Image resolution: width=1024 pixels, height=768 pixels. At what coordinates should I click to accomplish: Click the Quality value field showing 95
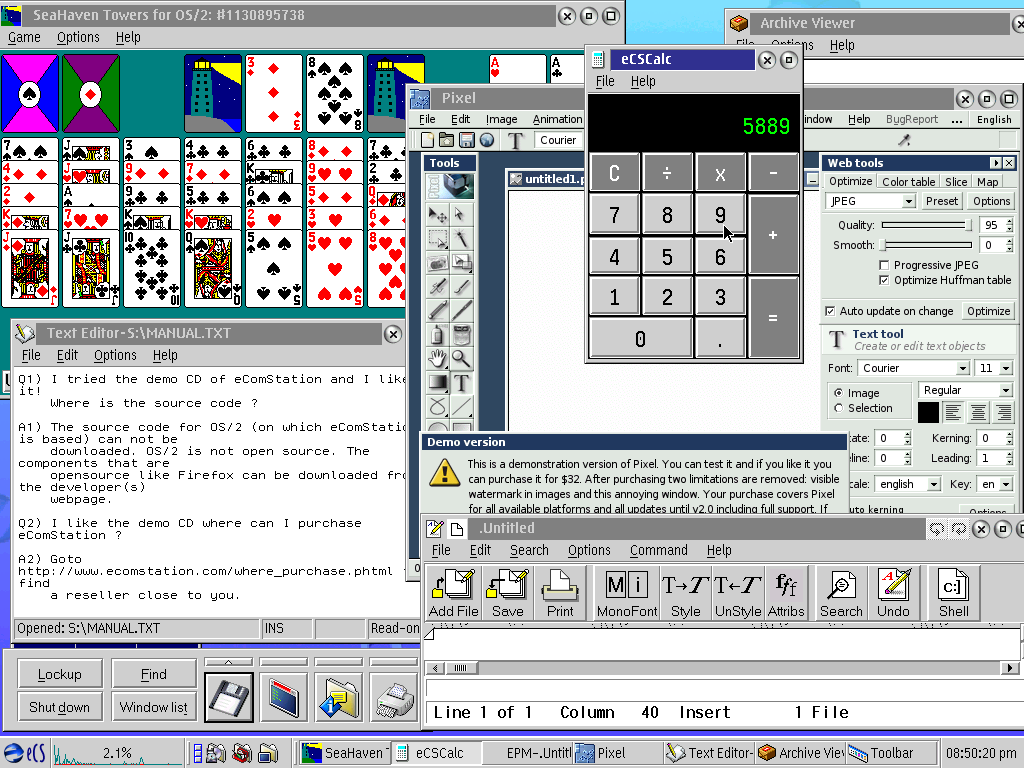click(x=991, y=225)
